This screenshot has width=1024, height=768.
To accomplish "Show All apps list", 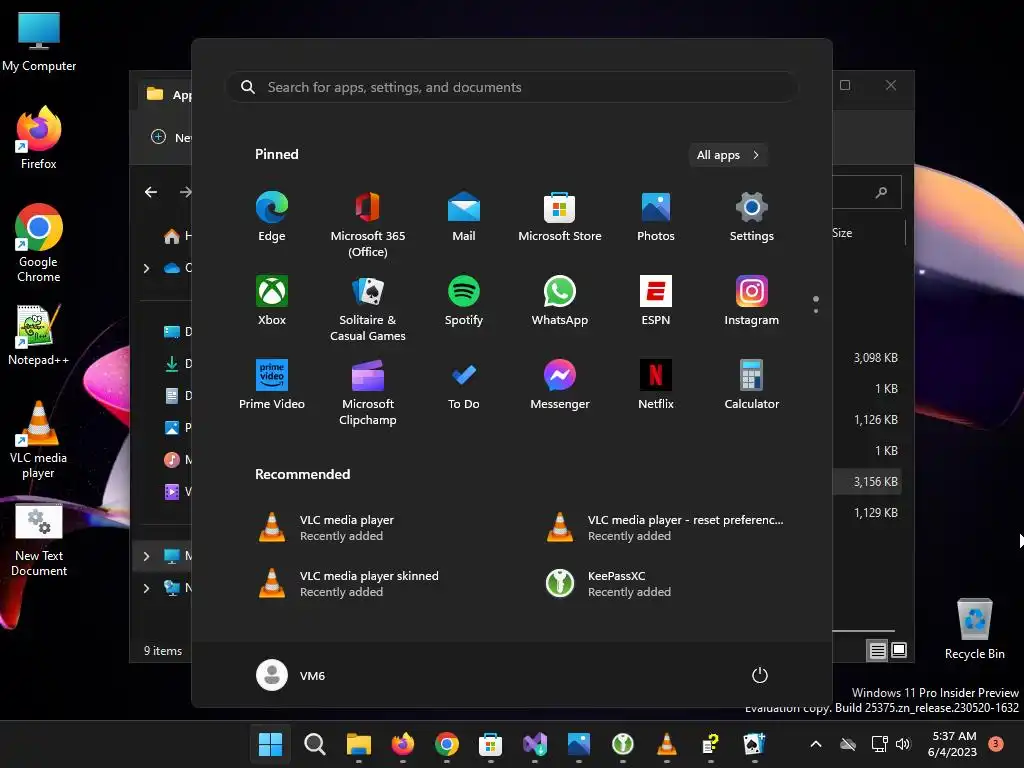I will 728,155.
